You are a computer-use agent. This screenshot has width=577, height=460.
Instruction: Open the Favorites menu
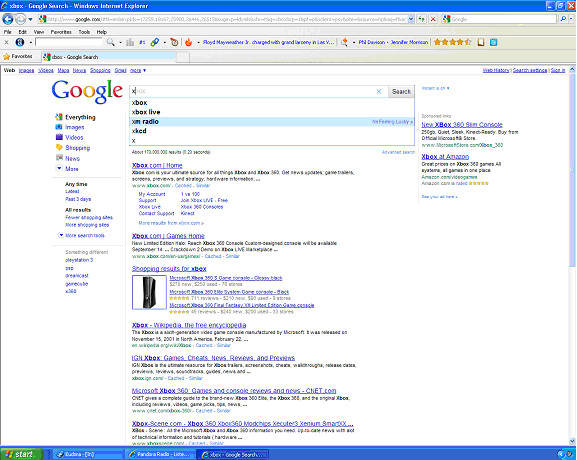click(61, 32)
